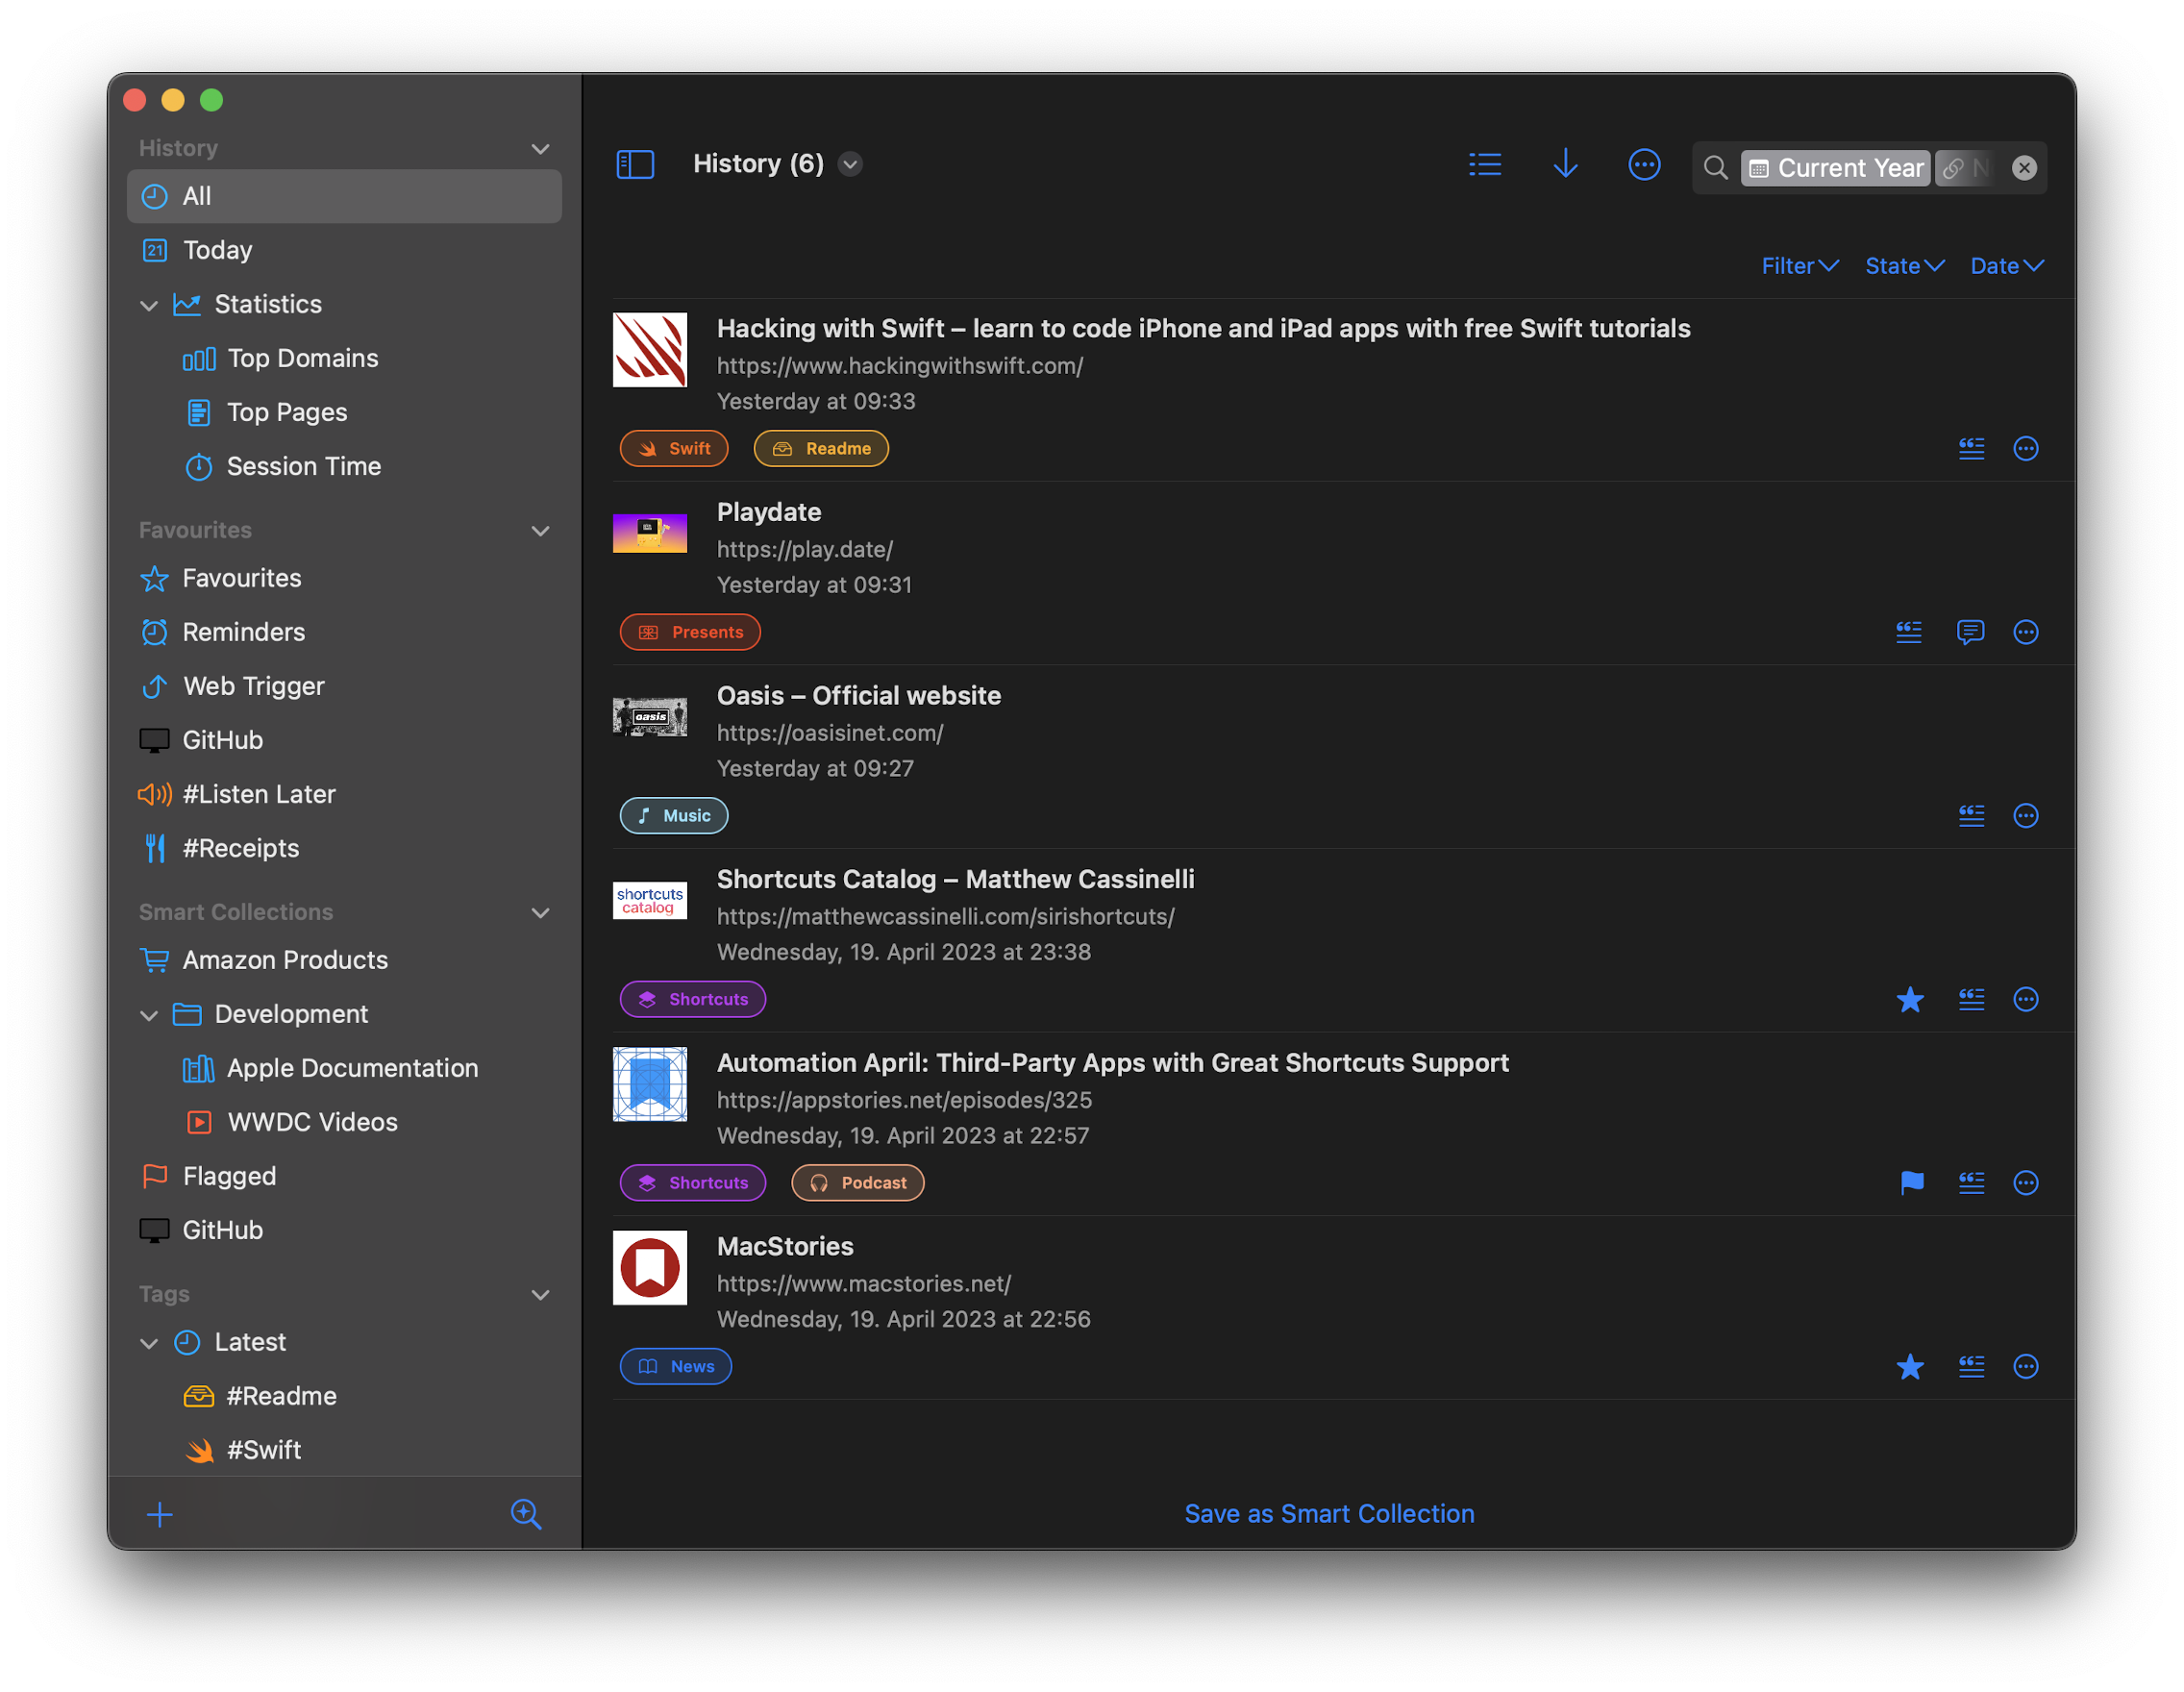Viewport: 2184px width, 1692px height.
Task: Click the Presents tag pill
Action: 690,632
